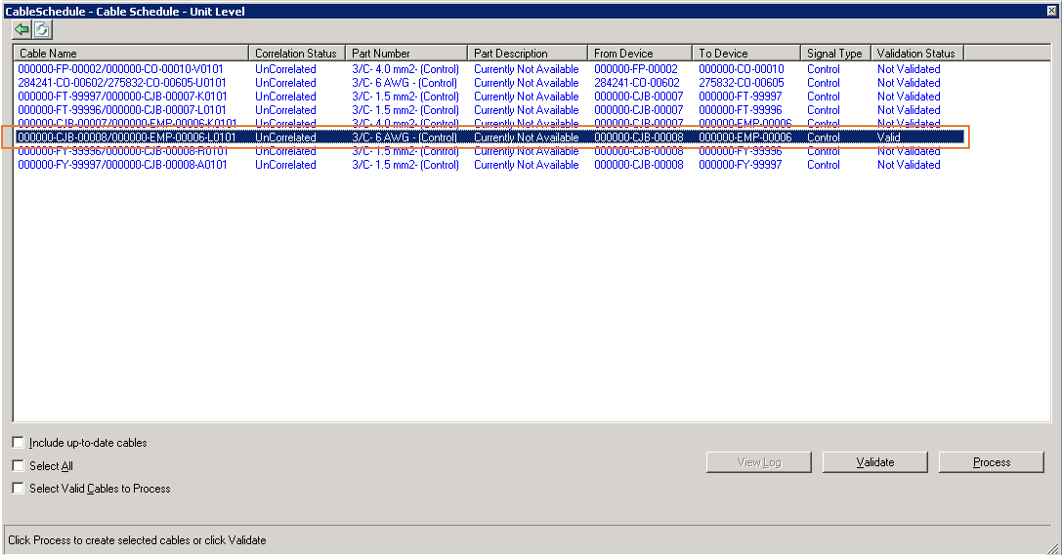Click the Part Number column header

click(x=406, y=53)
